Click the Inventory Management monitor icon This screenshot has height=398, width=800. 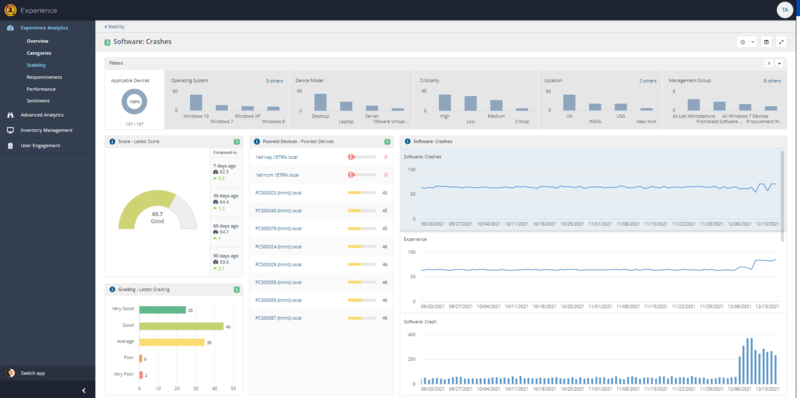pos(10,130)
